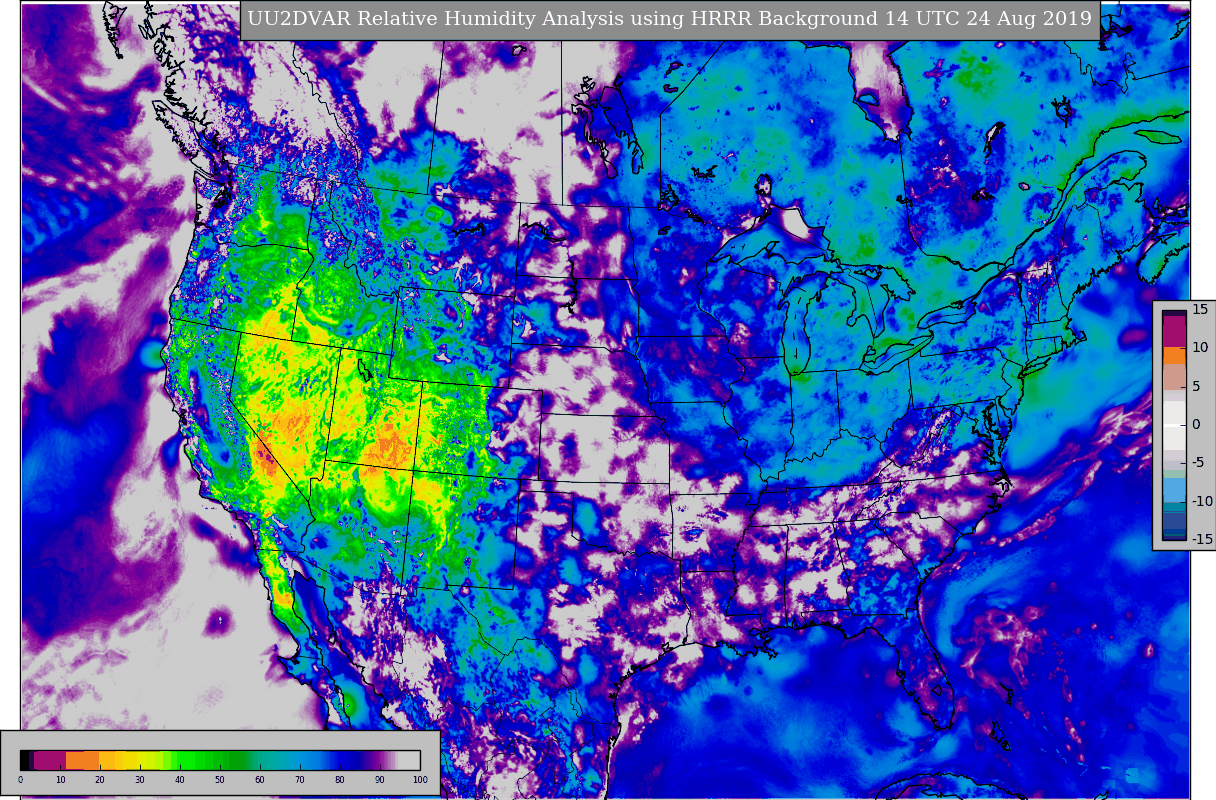The width and height of the screenshot is (1216, 800).
Task: Click the '70' label on humidity colorbar
Action: pos(299,780)
